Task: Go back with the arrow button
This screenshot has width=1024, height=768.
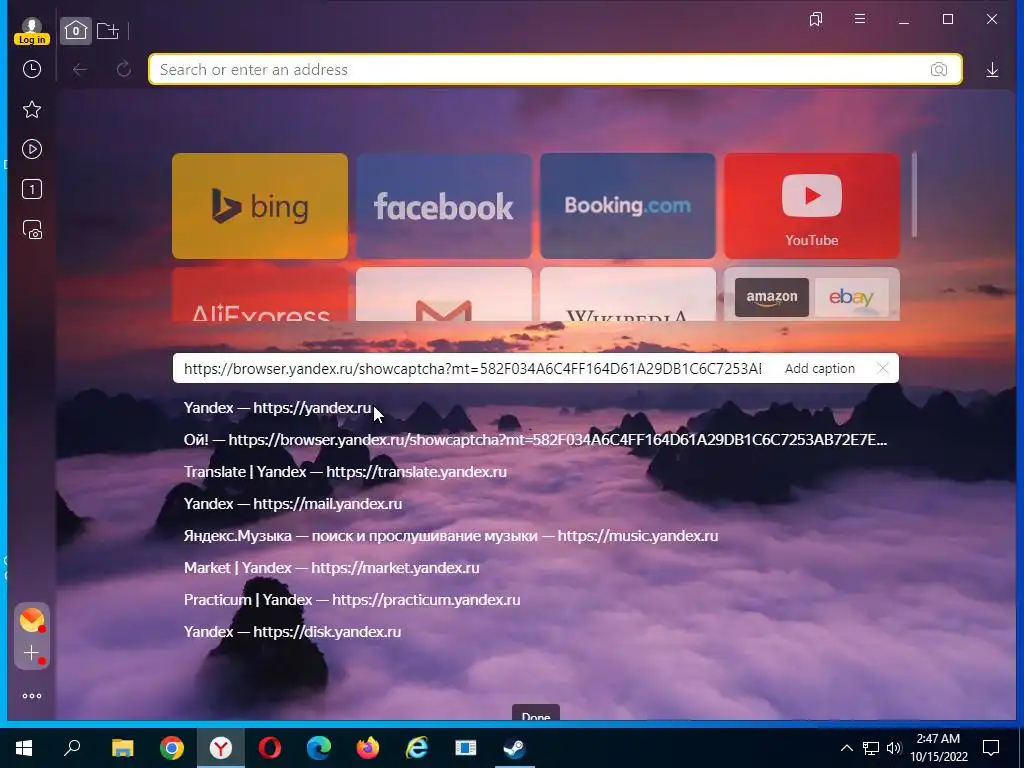Action: click(x=80, y=69)
